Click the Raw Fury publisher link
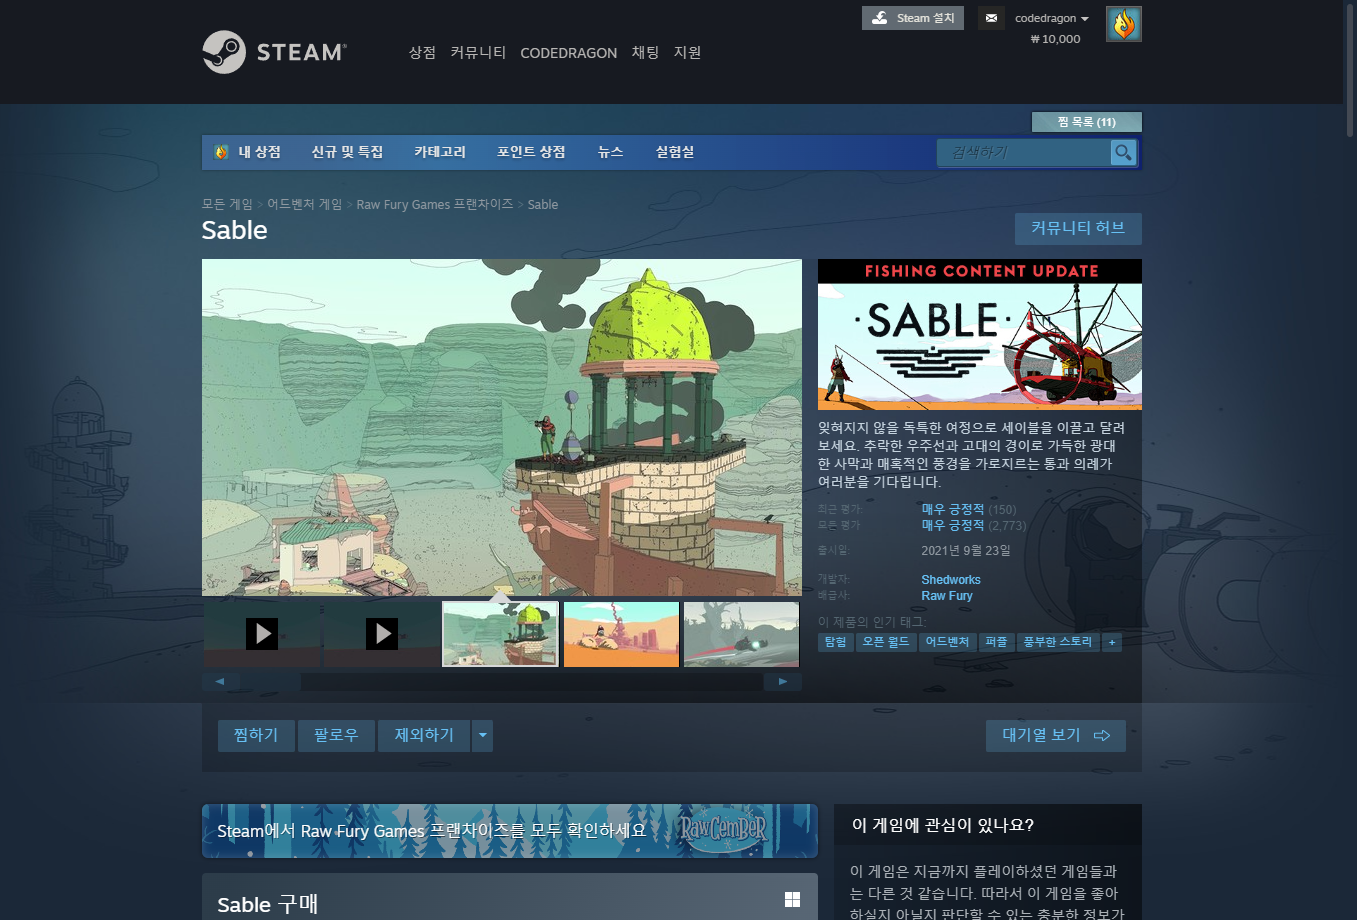 click(x=947, y=596)
